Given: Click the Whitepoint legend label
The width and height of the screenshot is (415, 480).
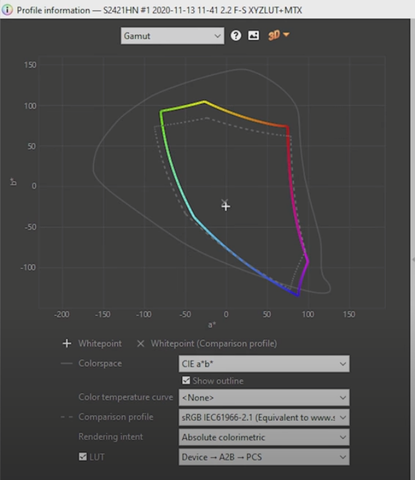Looking at the screenshot, I should coord(100,344).
